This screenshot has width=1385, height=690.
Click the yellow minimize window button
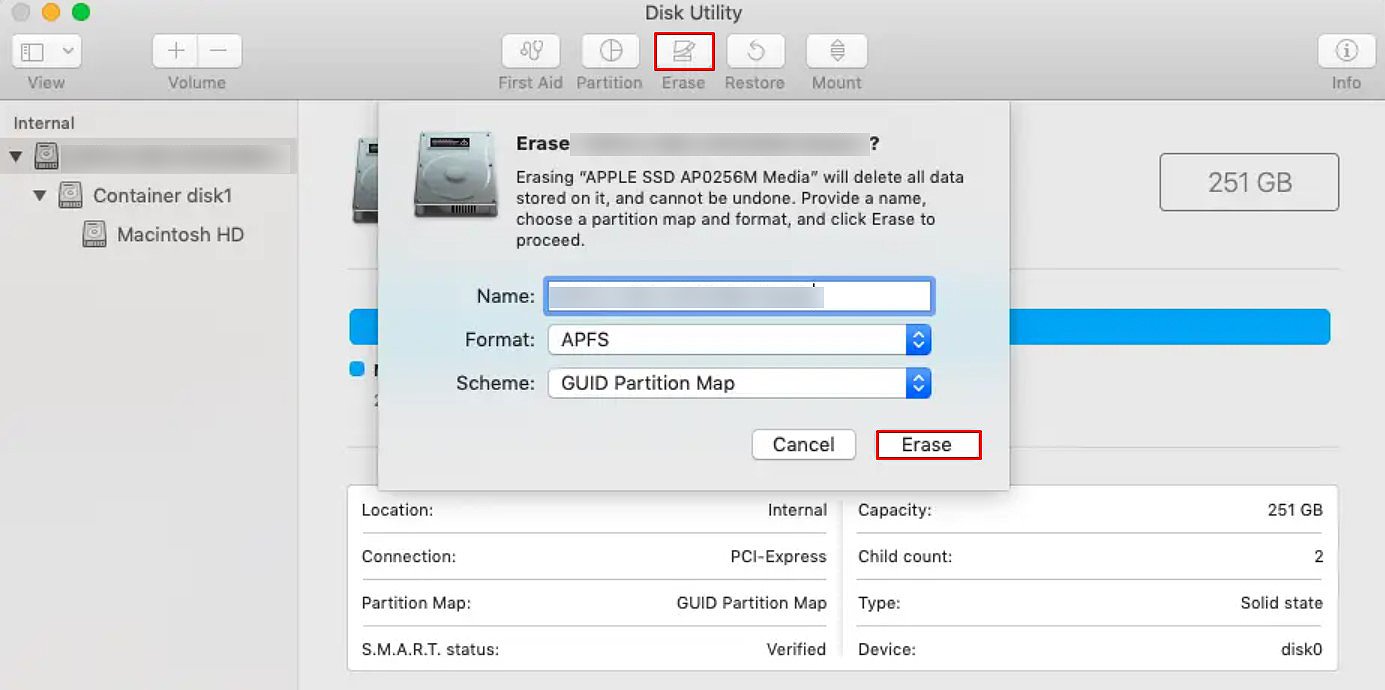tap(50, 12)
